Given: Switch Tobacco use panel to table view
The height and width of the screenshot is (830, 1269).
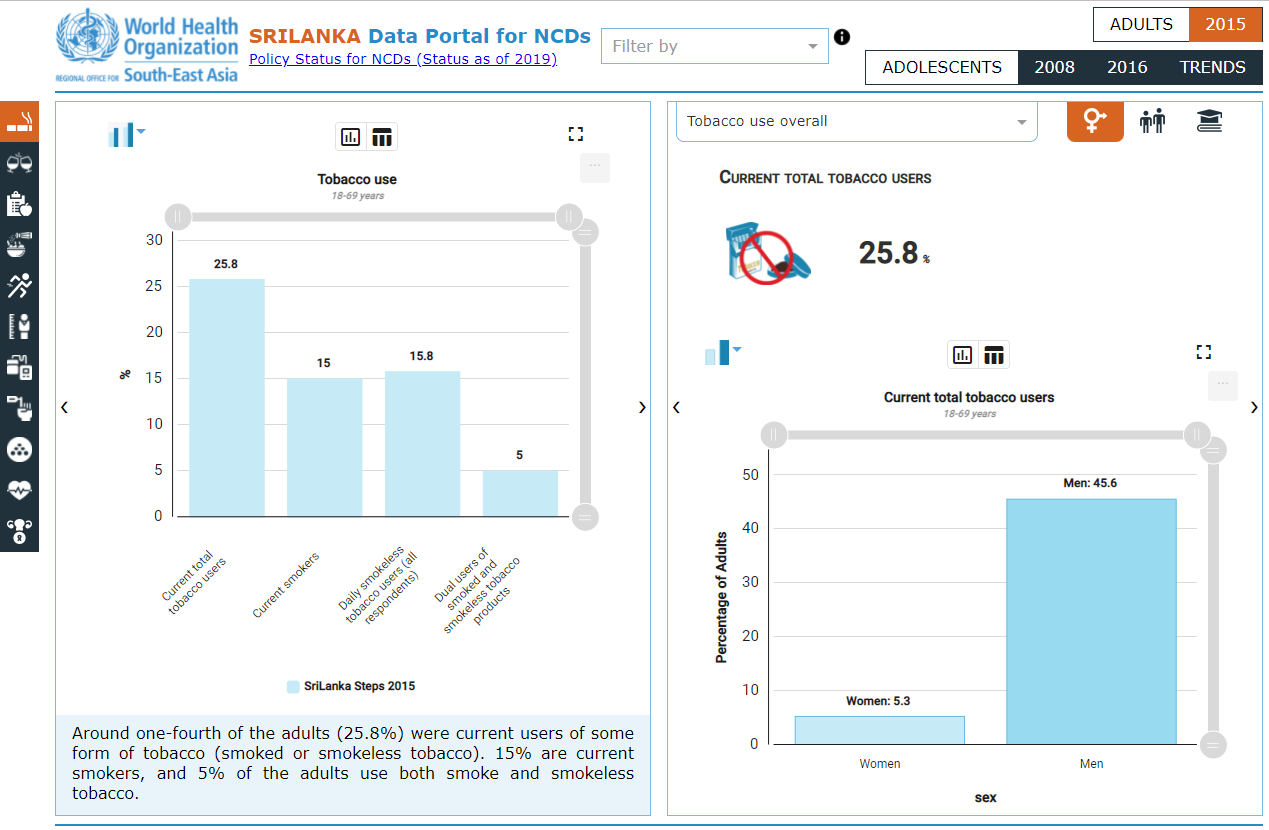Looking at the screenshot, I should (x=382, y=137).
